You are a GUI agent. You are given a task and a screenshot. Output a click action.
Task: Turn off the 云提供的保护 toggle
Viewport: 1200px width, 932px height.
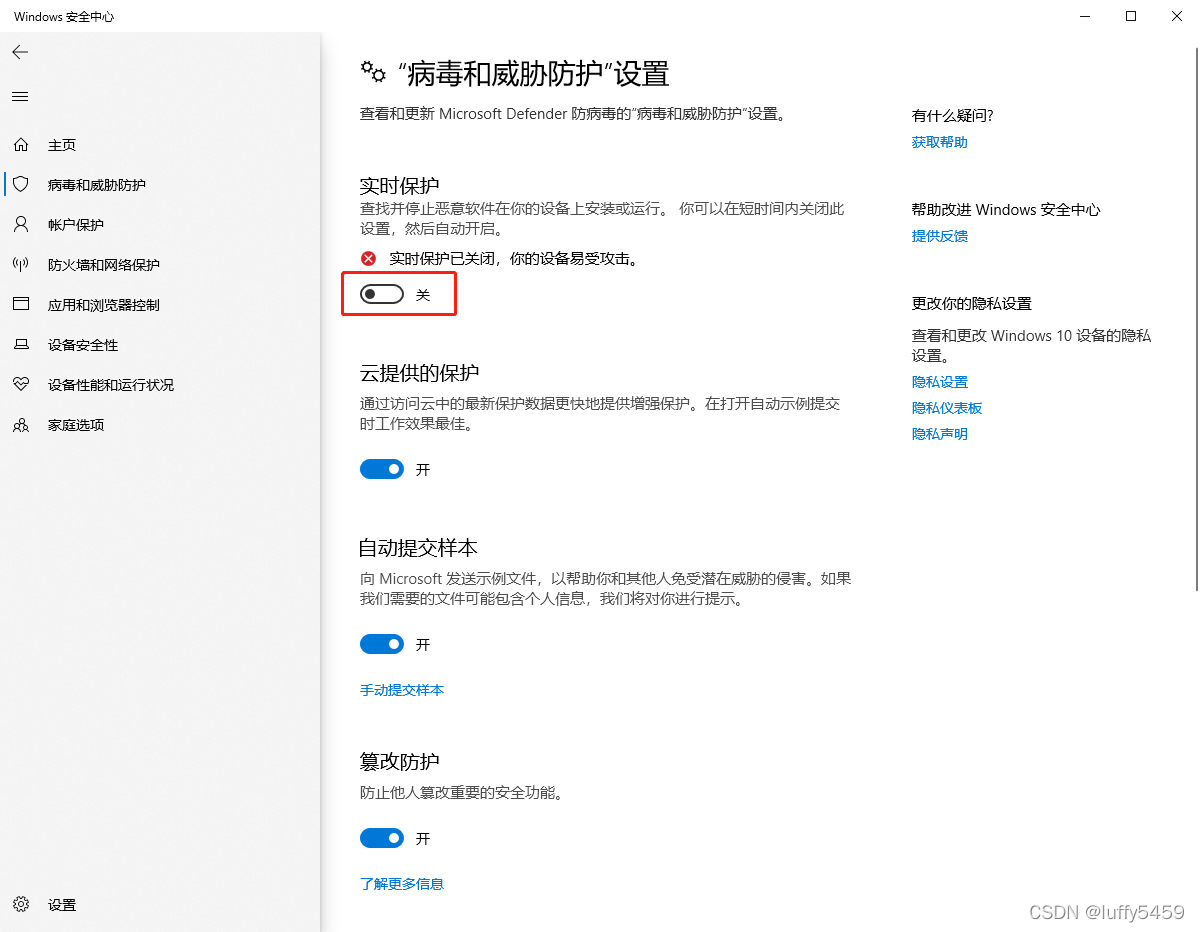pos(382,469)
